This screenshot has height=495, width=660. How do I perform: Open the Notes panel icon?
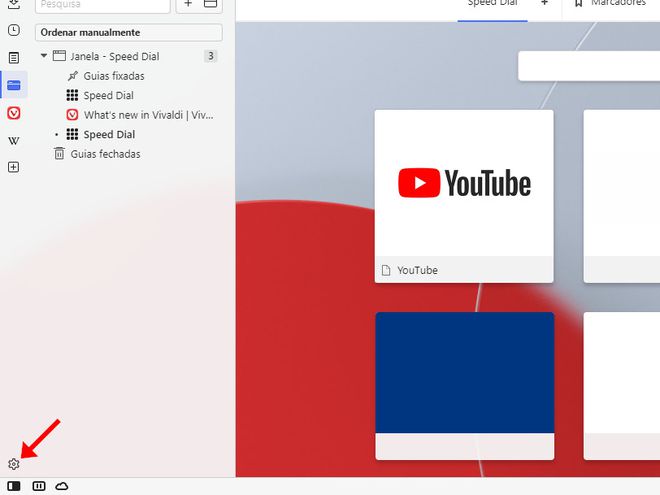click(14, 58)
